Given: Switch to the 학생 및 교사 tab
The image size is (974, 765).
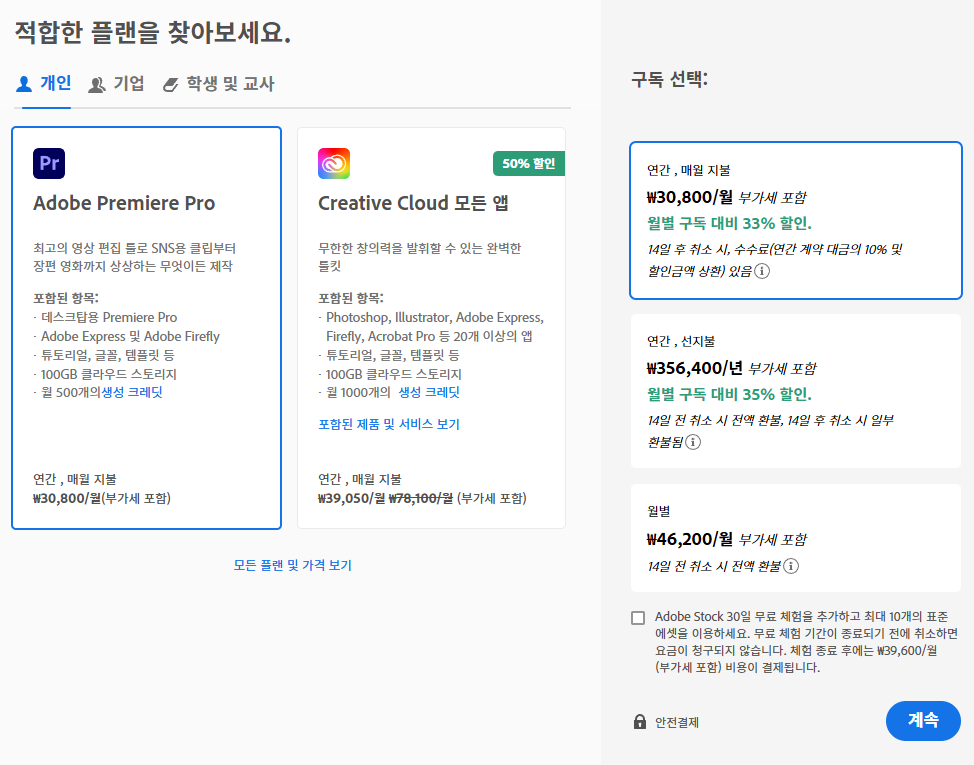Looking at the screenshot, I should [x=218, y=84].
